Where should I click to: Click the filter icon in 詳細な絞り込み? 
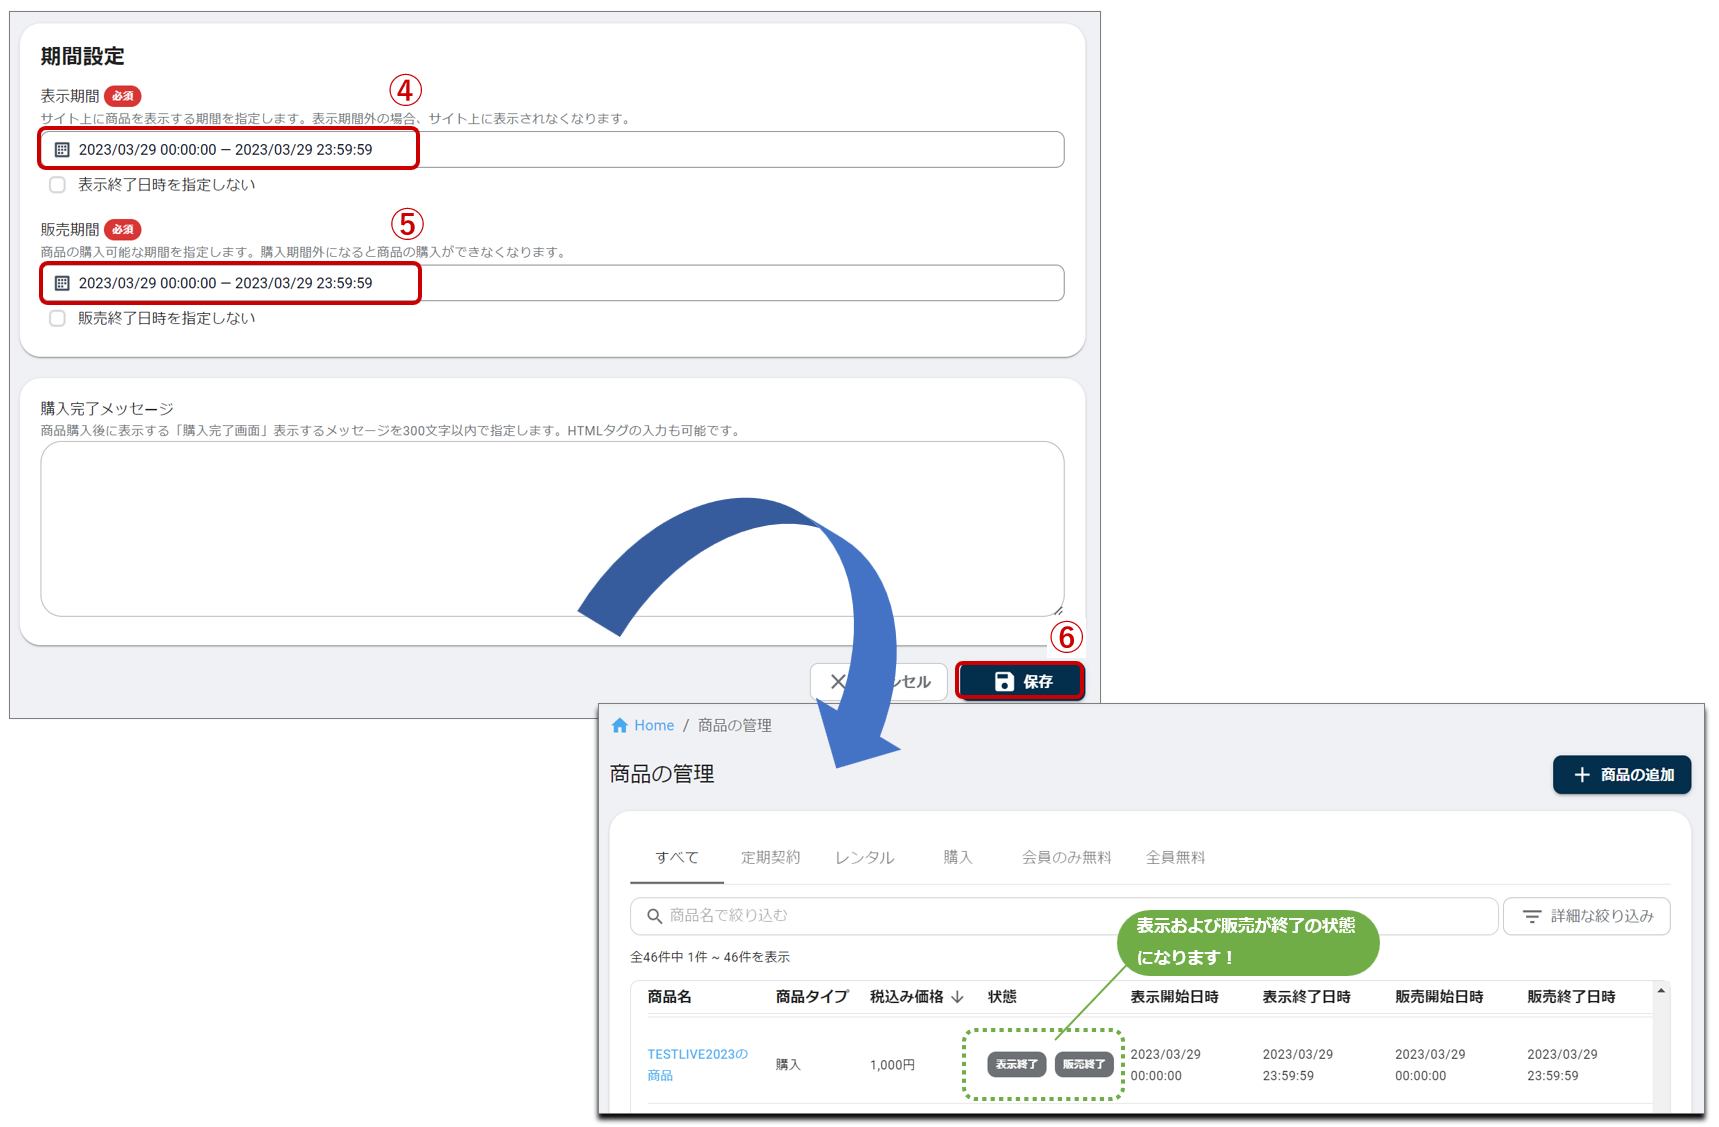click(x=1531, y=916)
